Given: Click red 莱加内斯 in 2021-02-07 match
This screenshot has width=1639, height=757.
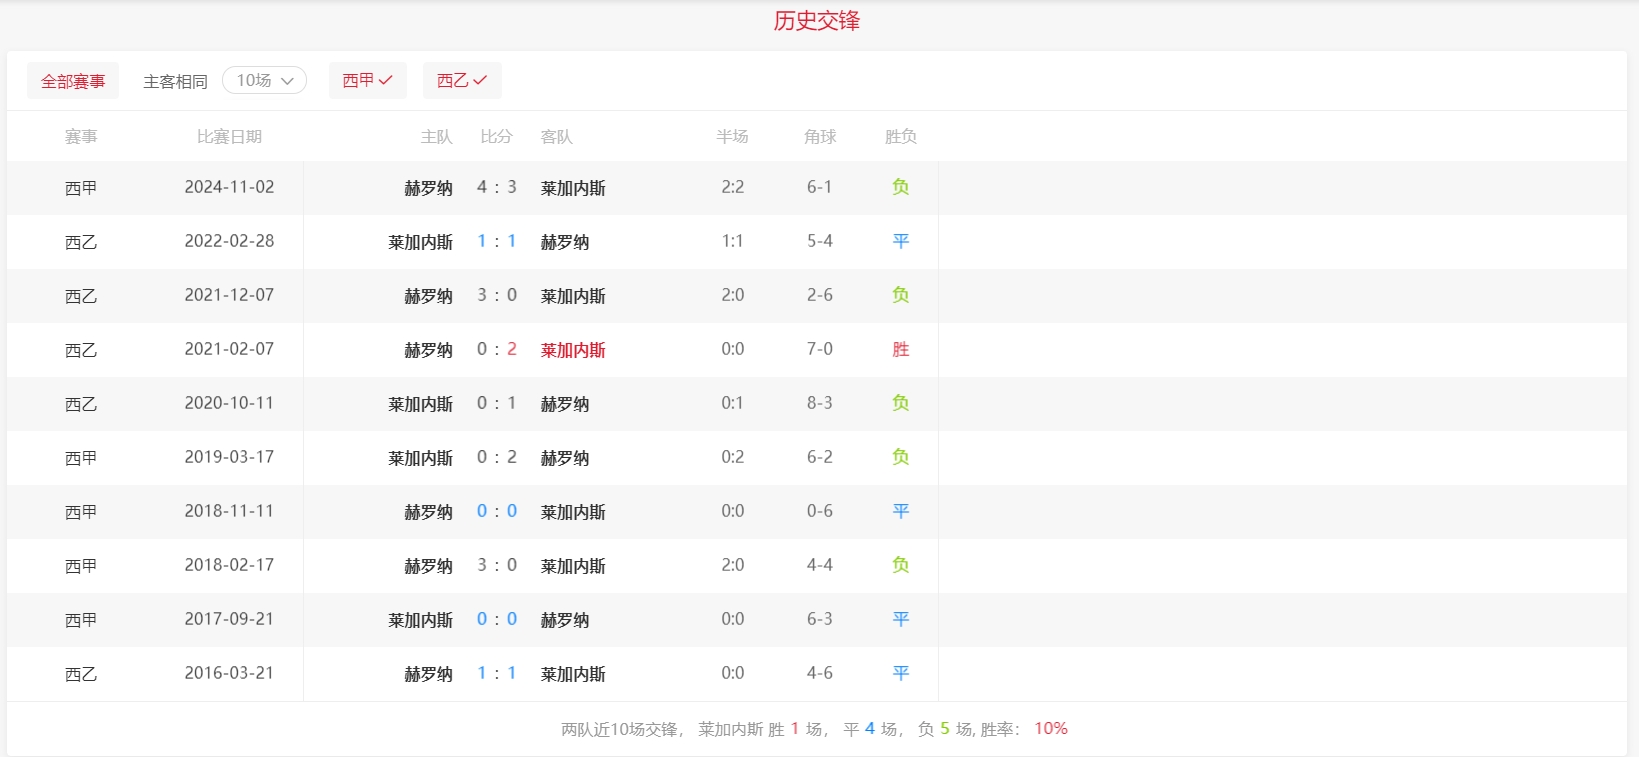Looking at the screenshot, I should click(x=573, y=350).
